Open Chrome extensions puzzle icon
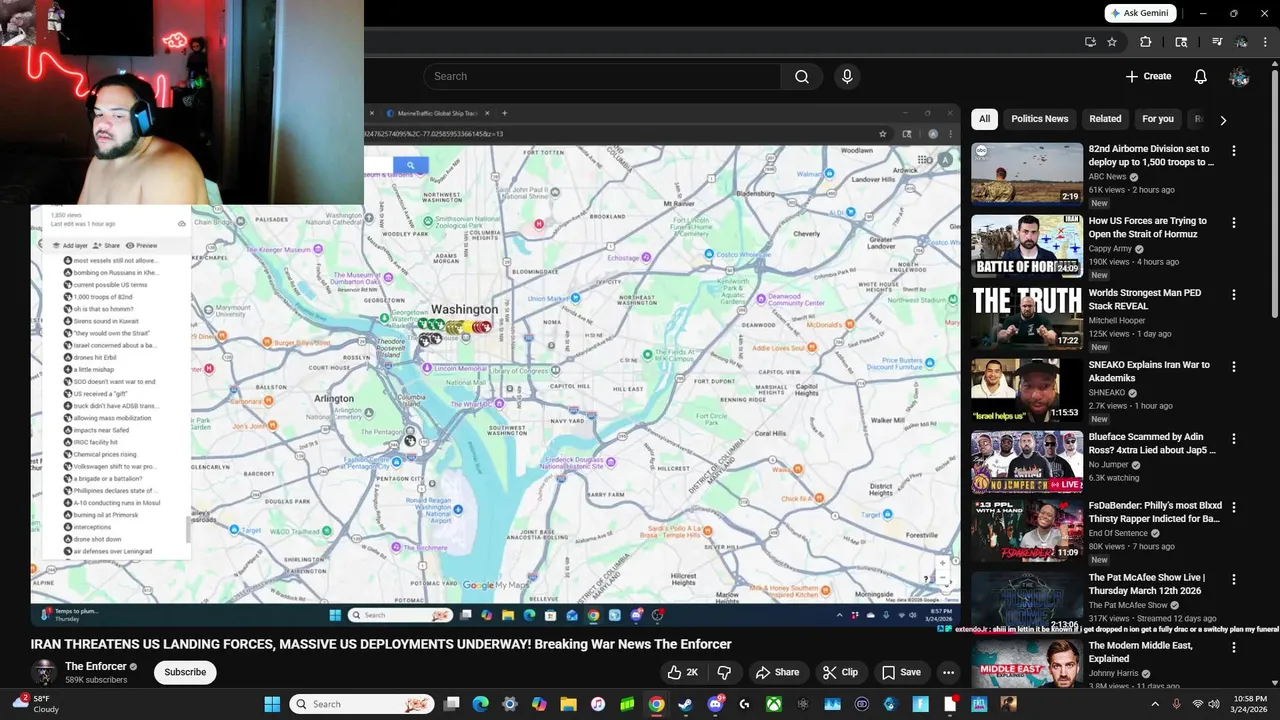The image size is (1280, 720). pyautogui.click(x=1146, y=42)
